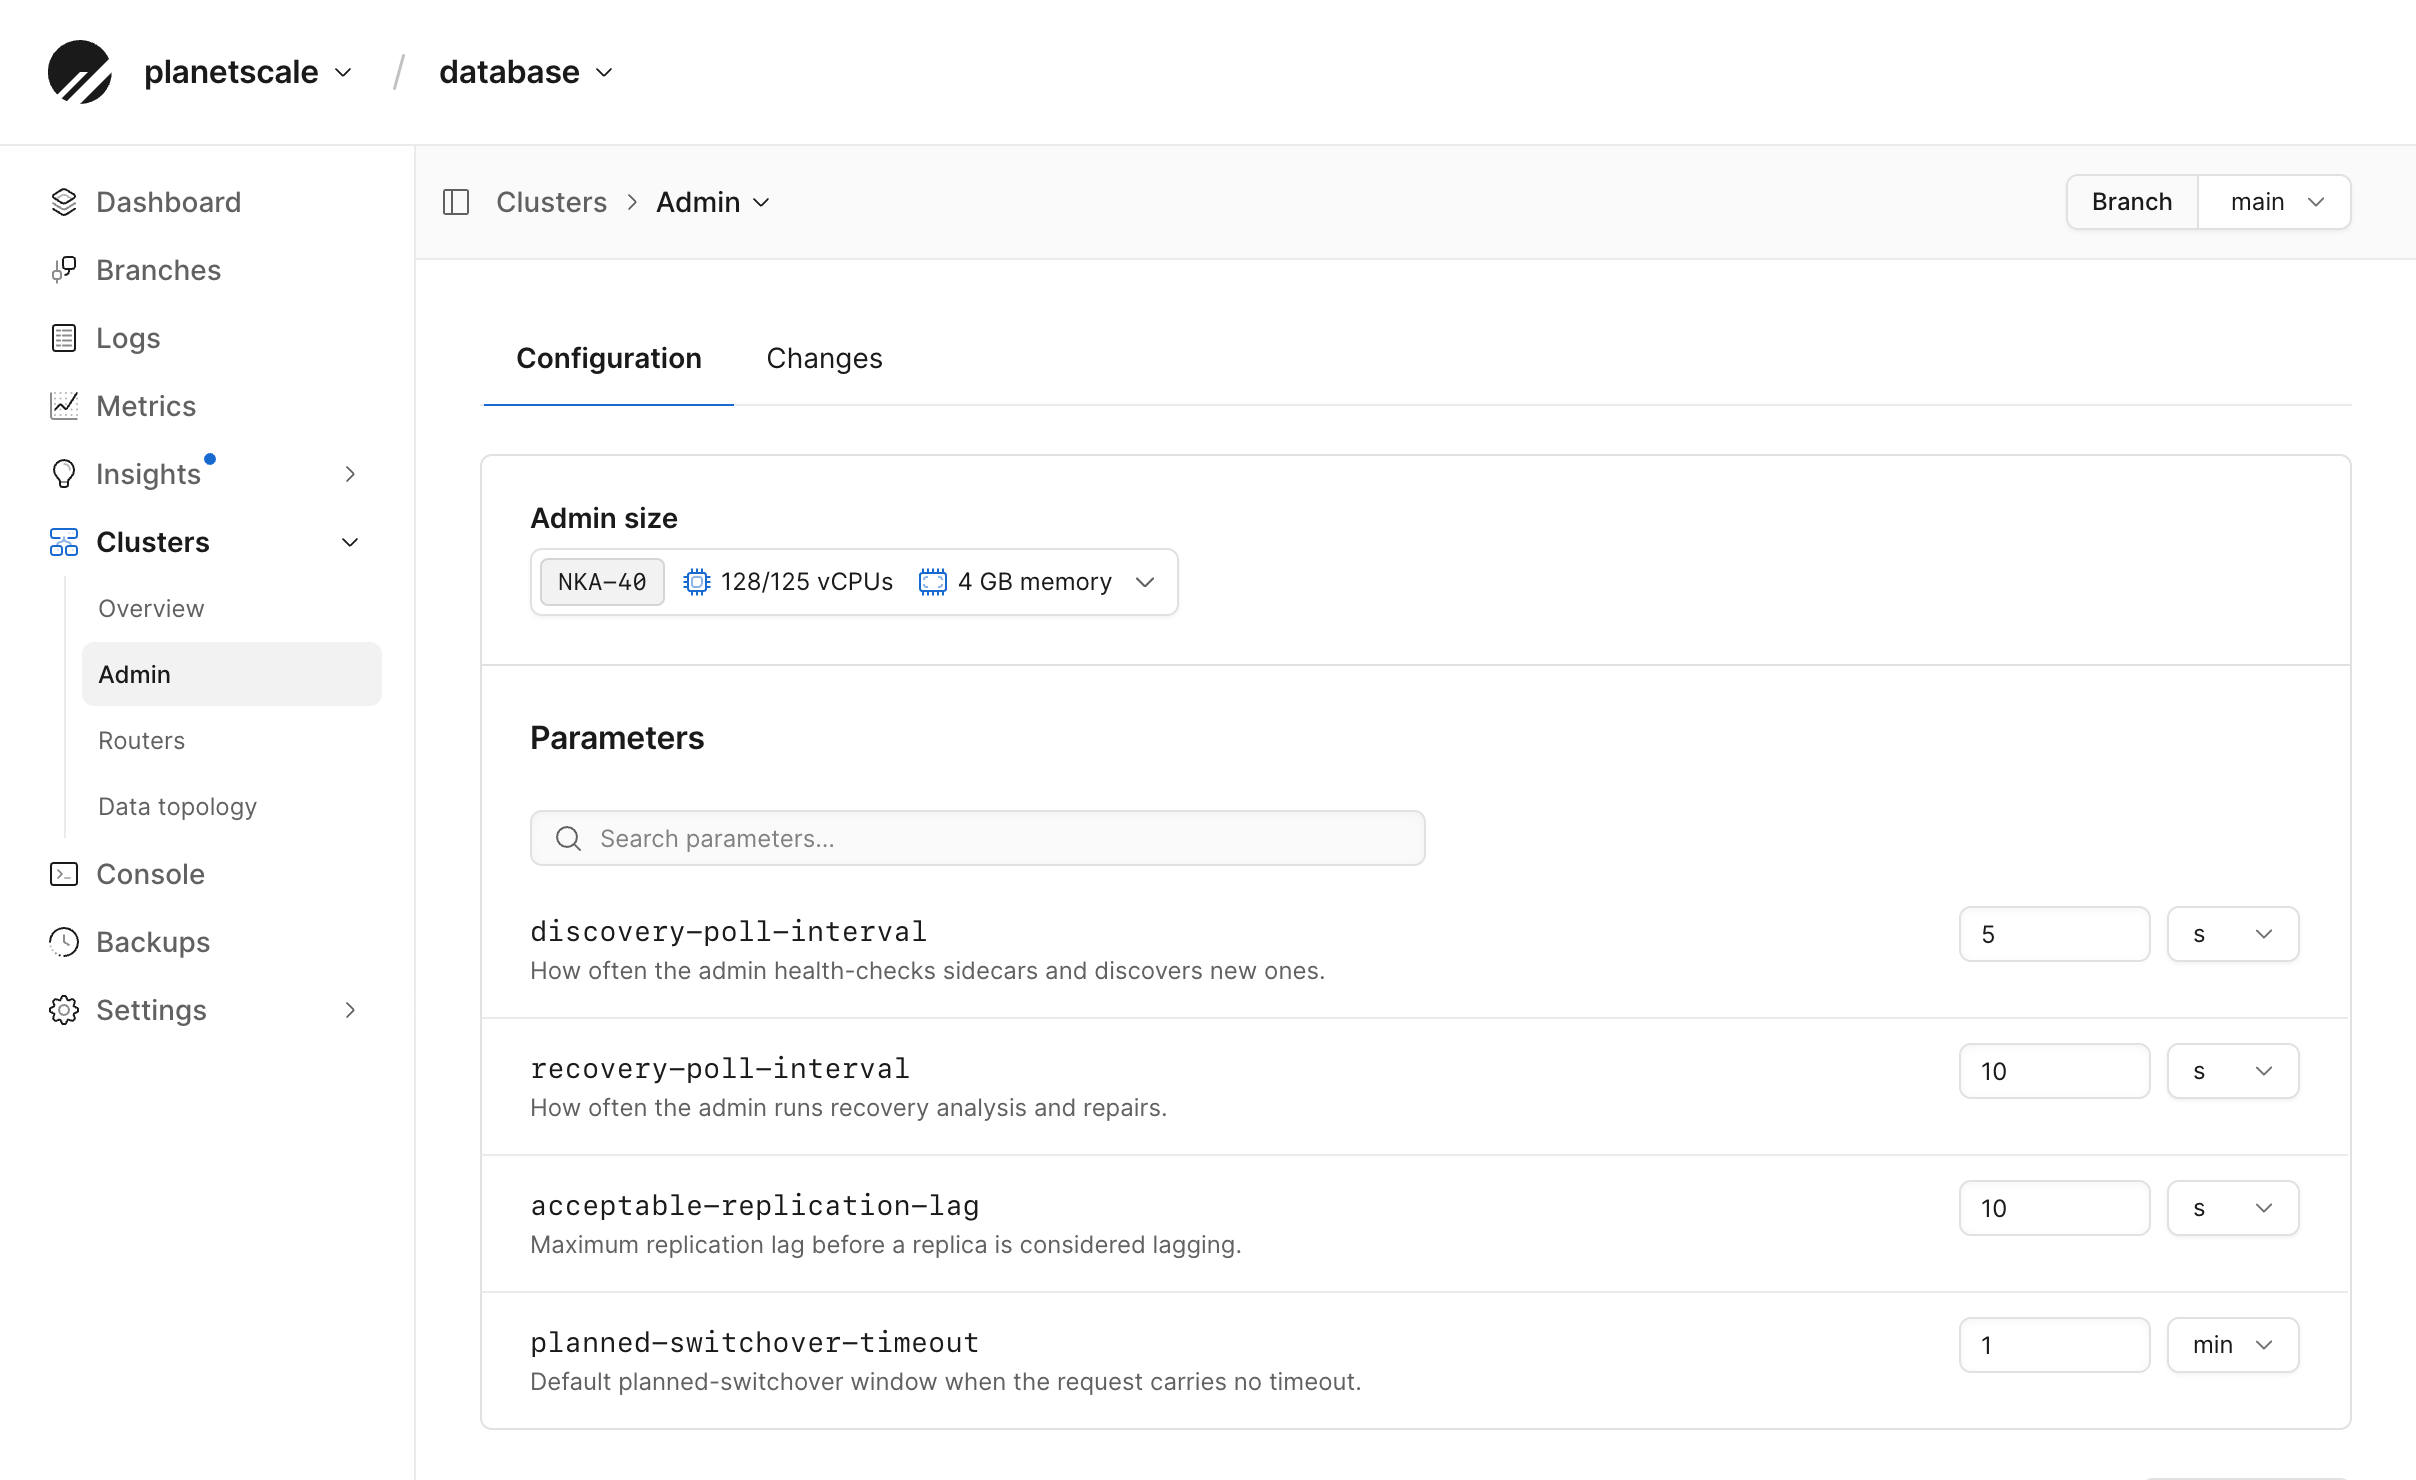Click the Branch button label
Screen dimensions: 2416x1480
(2132, 202)
